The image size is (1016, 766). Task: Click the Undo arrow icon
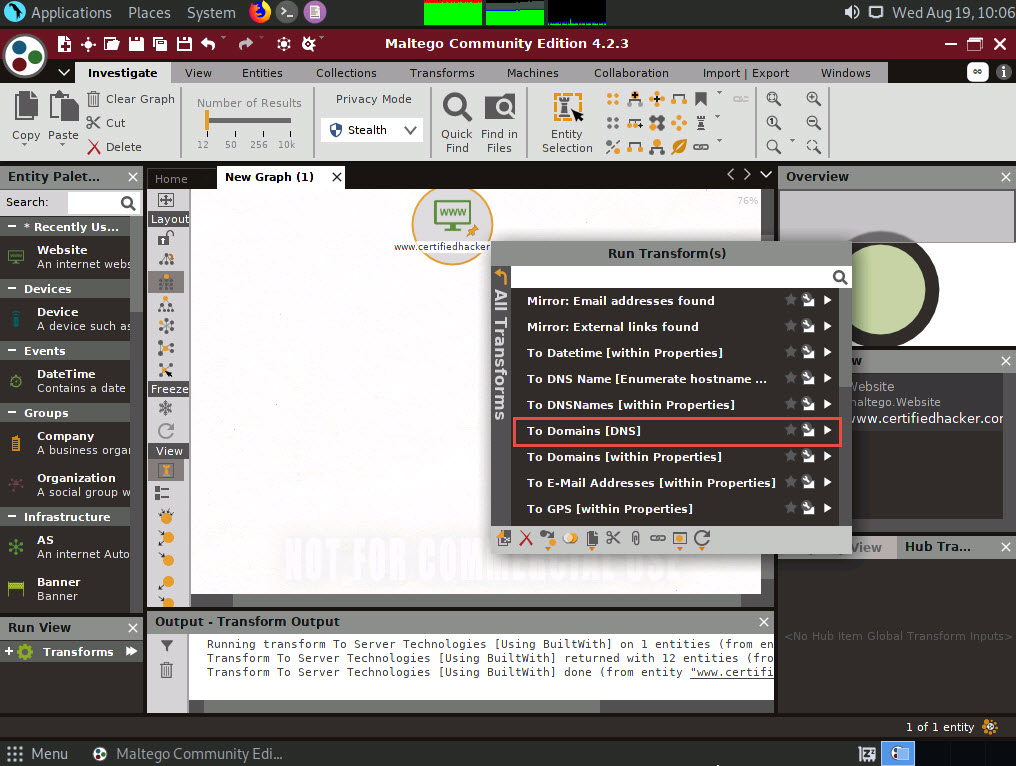point(208,43)
